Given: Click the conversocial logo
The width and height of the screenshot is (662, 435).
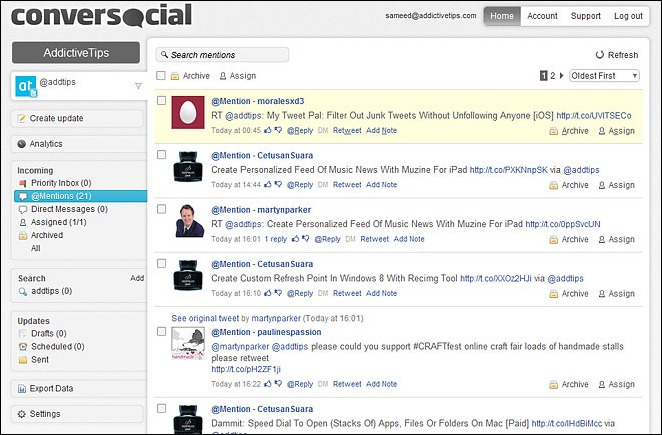Looking at the screenshot, I should (x=101, y=15).
